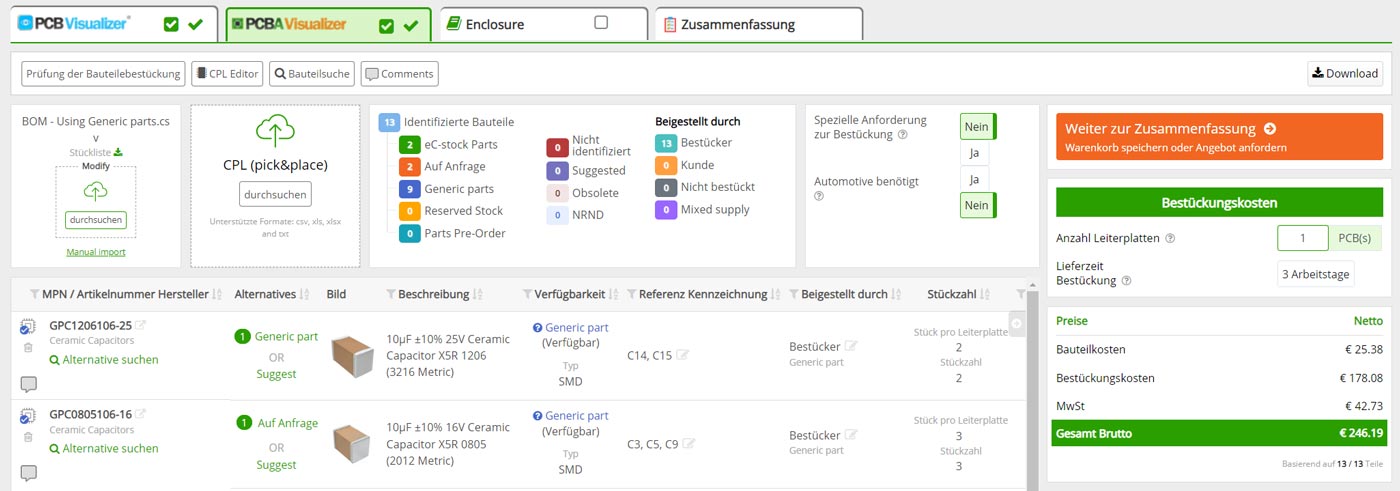
Task: Set Spezielle Anforderung zur Bestückung to Ja
Action: pyautogui.click(x=974, y=154)
